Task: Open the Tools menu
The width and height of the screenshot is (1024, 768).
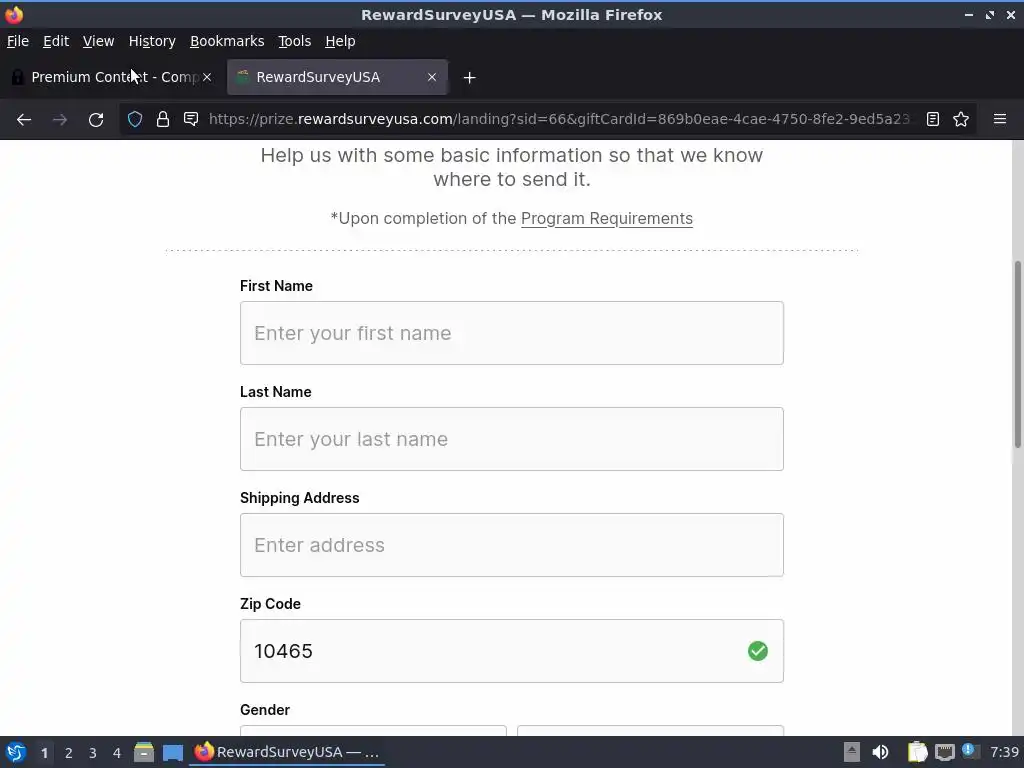Action: tap(295, 41)
